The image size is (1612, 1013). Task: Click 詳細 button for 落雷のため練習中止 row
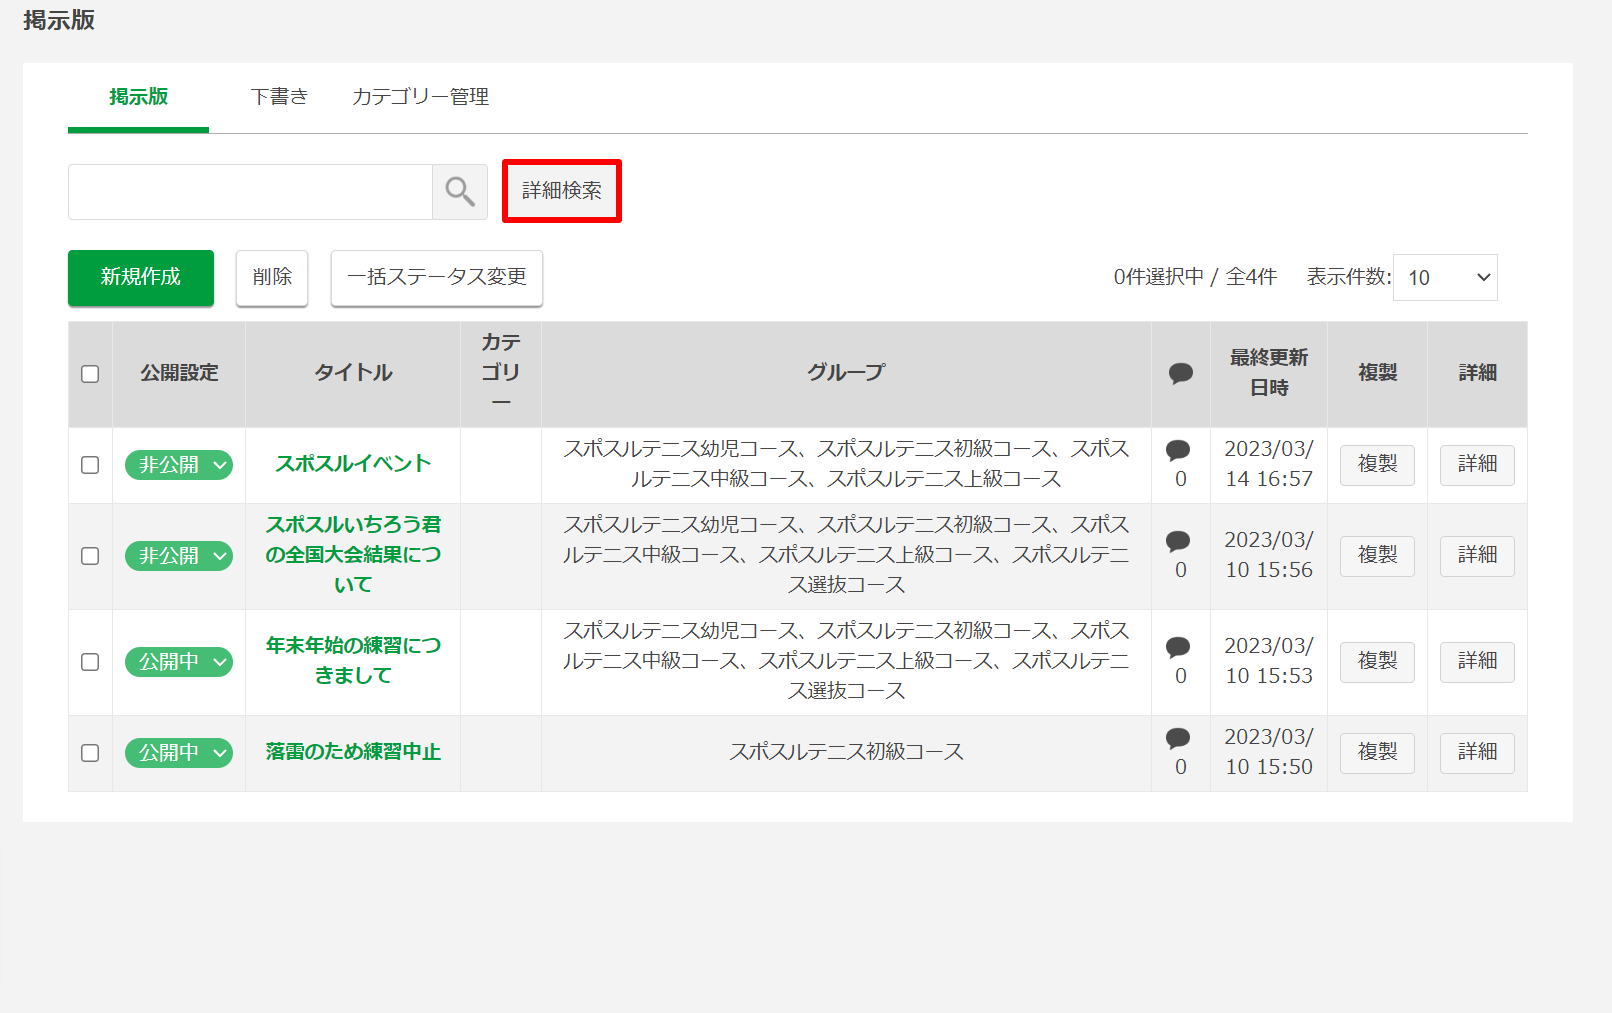[1477, 752]
